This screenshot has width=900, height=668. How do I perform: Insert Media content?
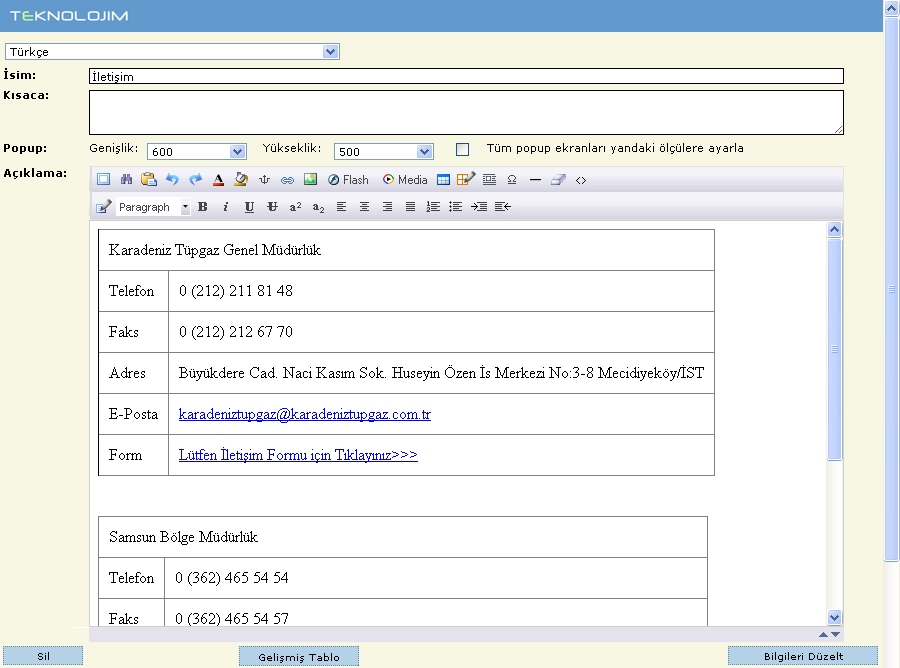405,180
